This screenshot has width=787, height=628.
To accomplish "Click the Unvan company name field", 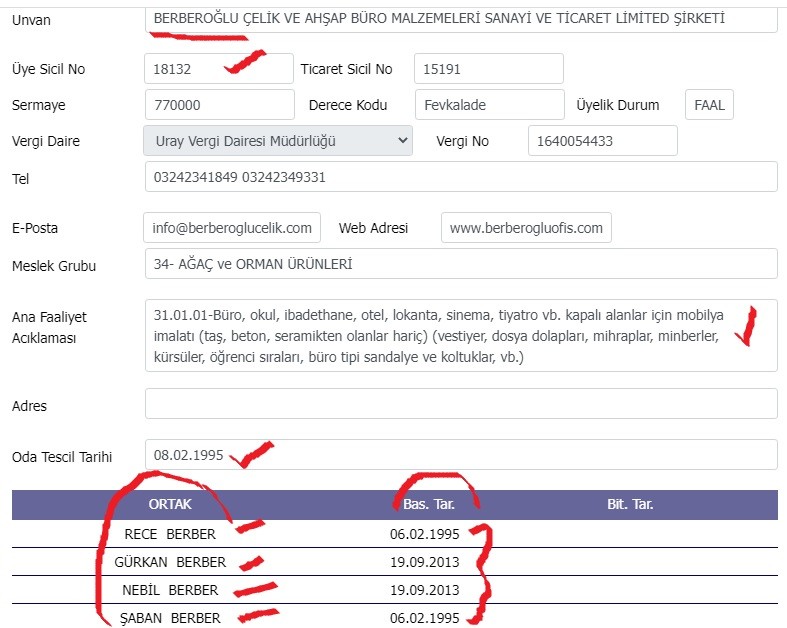I will coord(461,19).
